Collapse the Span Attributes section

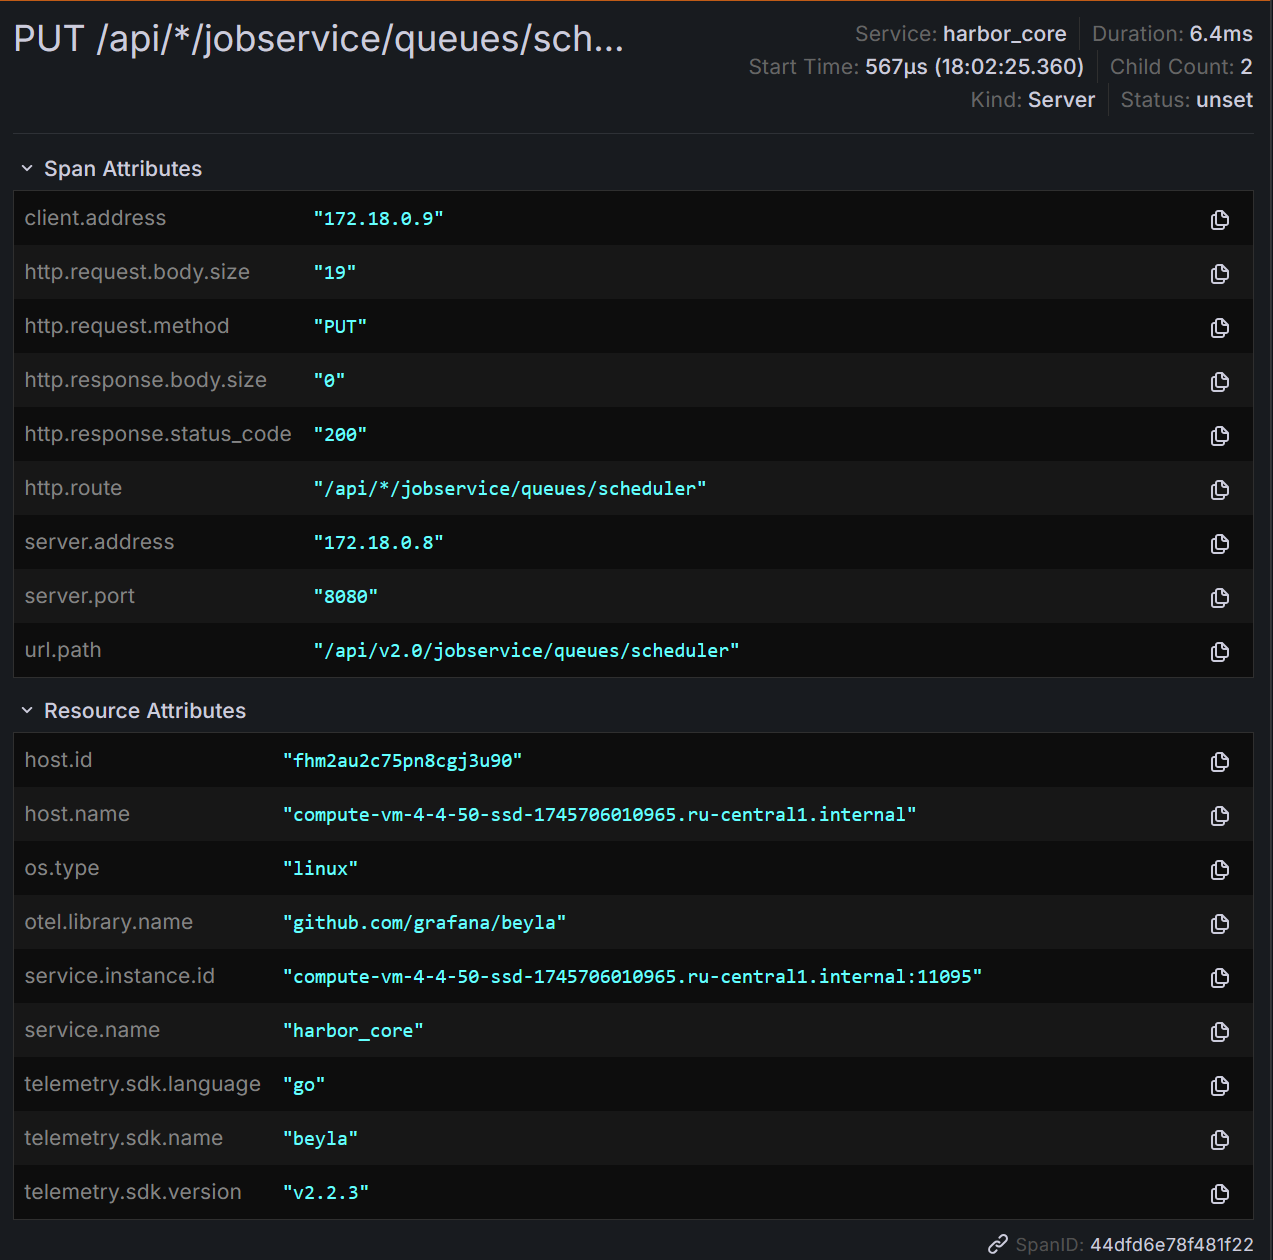pos(27,169)
